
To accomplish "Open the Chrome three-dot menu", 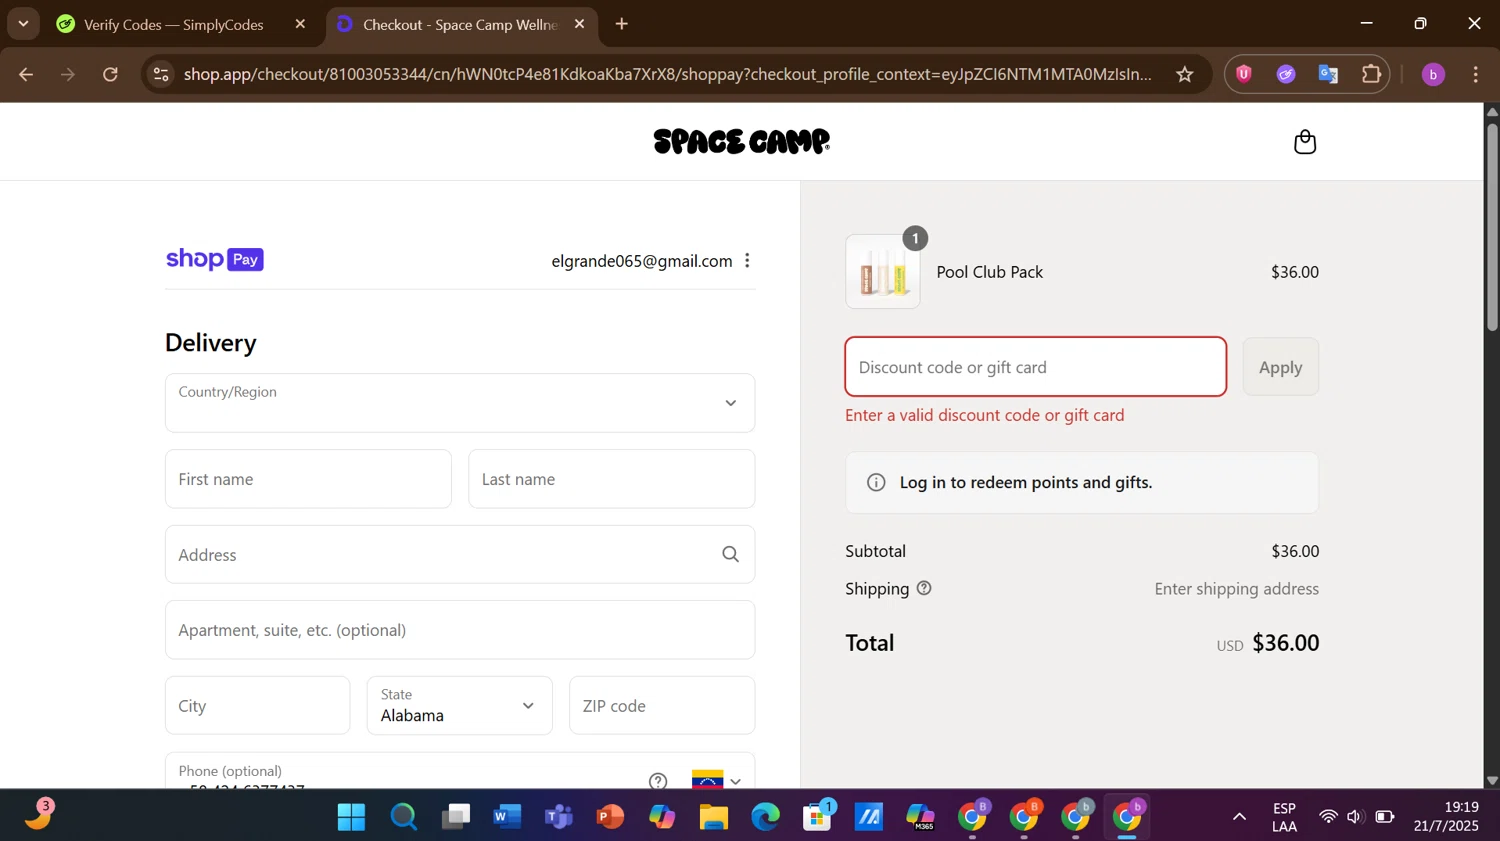I will click(1476, 74).
